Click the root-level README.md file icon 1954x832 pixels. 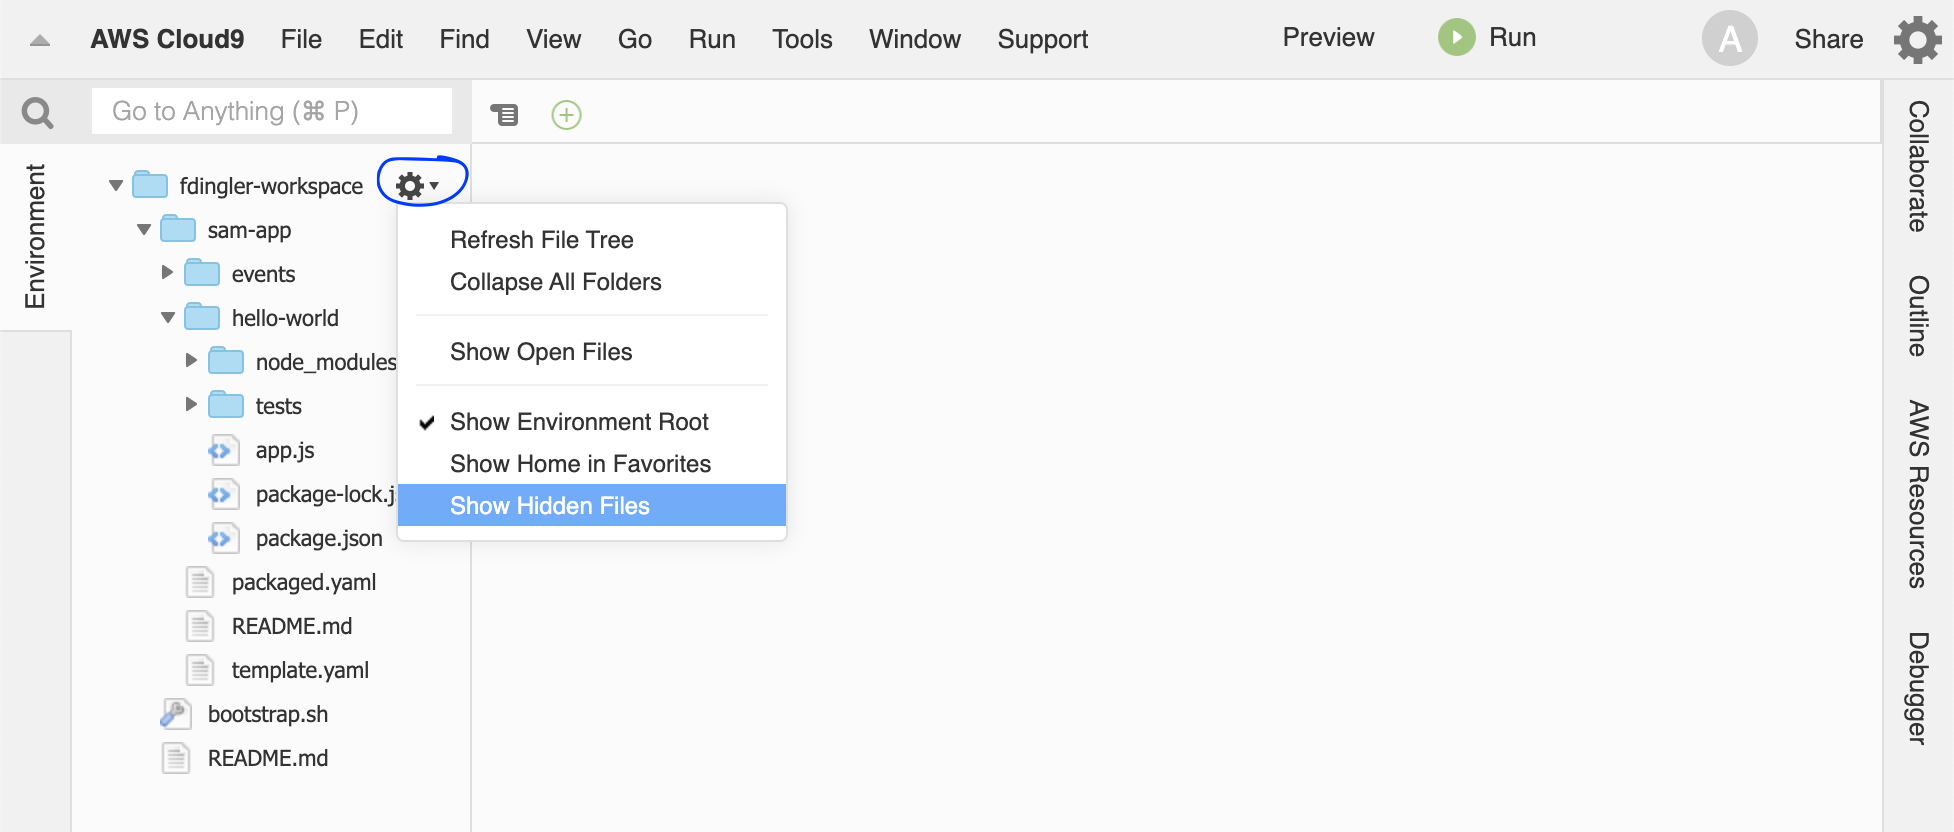tap(176, 758)
